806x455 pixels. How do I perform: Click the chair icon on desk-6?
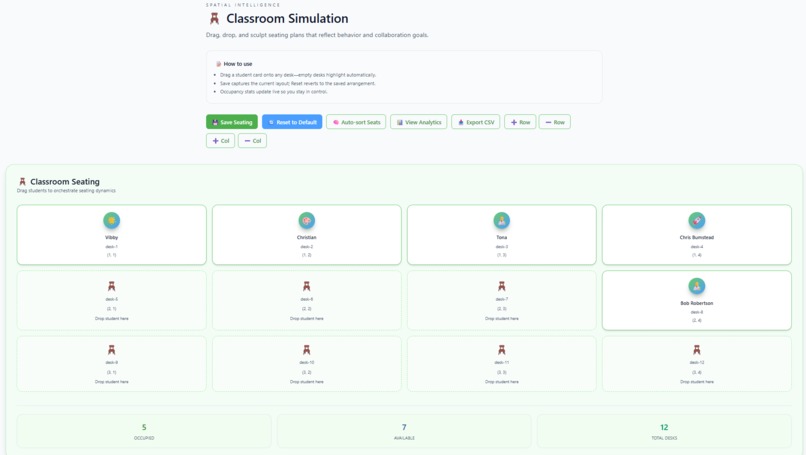coord(306,286)
